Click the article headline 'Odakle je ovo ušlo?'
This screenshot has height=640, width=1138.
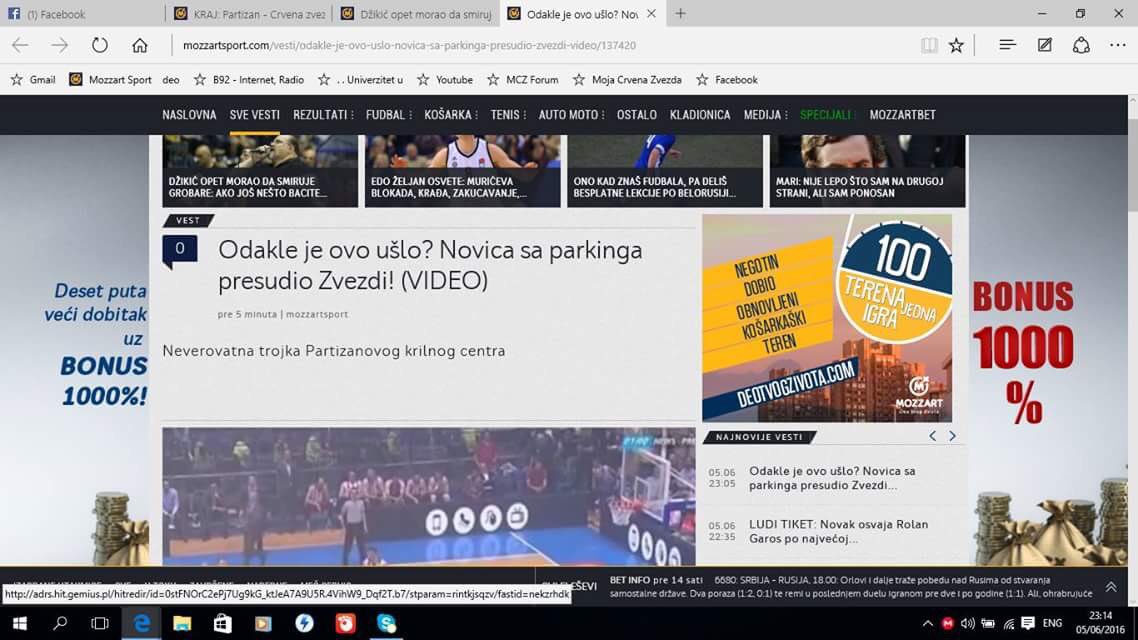coord(430,265)
